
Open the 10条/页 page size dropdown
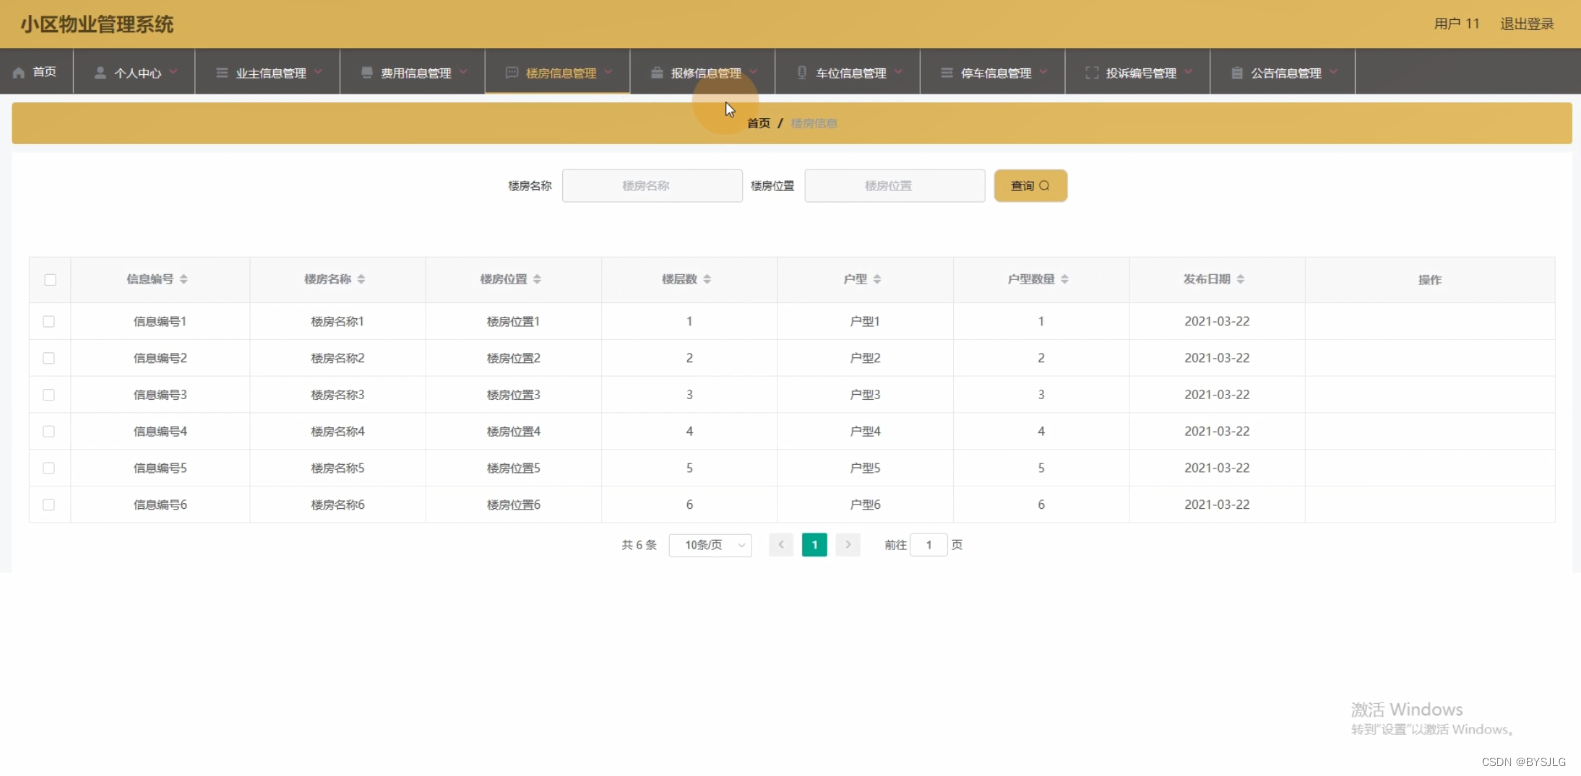click(x=710, y=545)
